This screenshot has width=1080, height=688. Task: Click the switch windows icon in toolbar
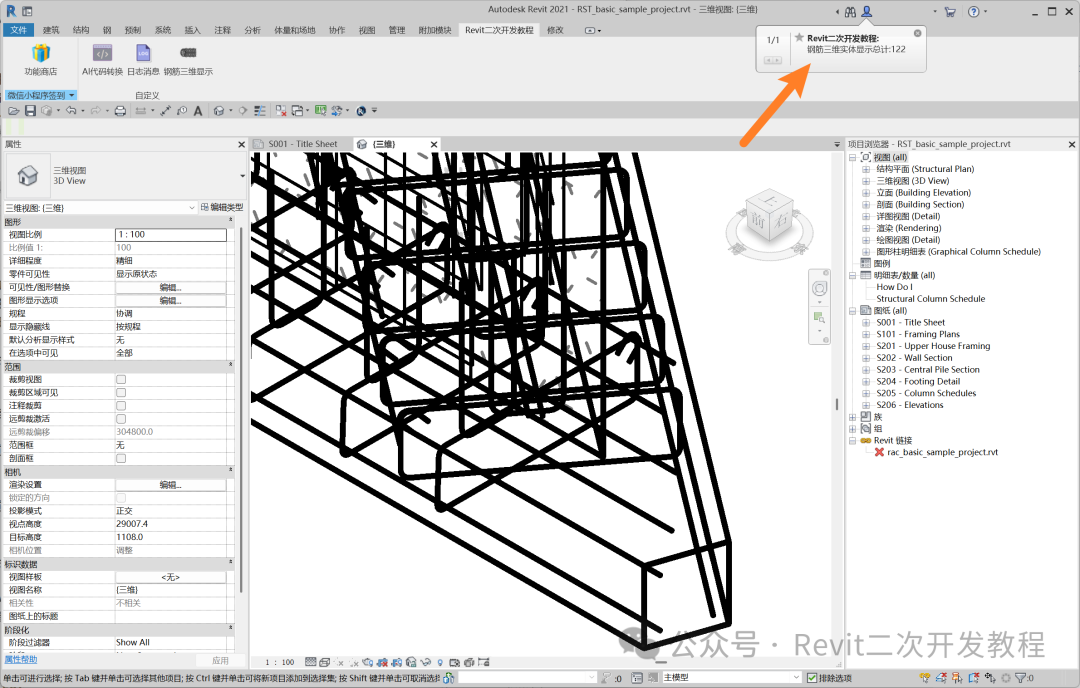pos(297,111)
